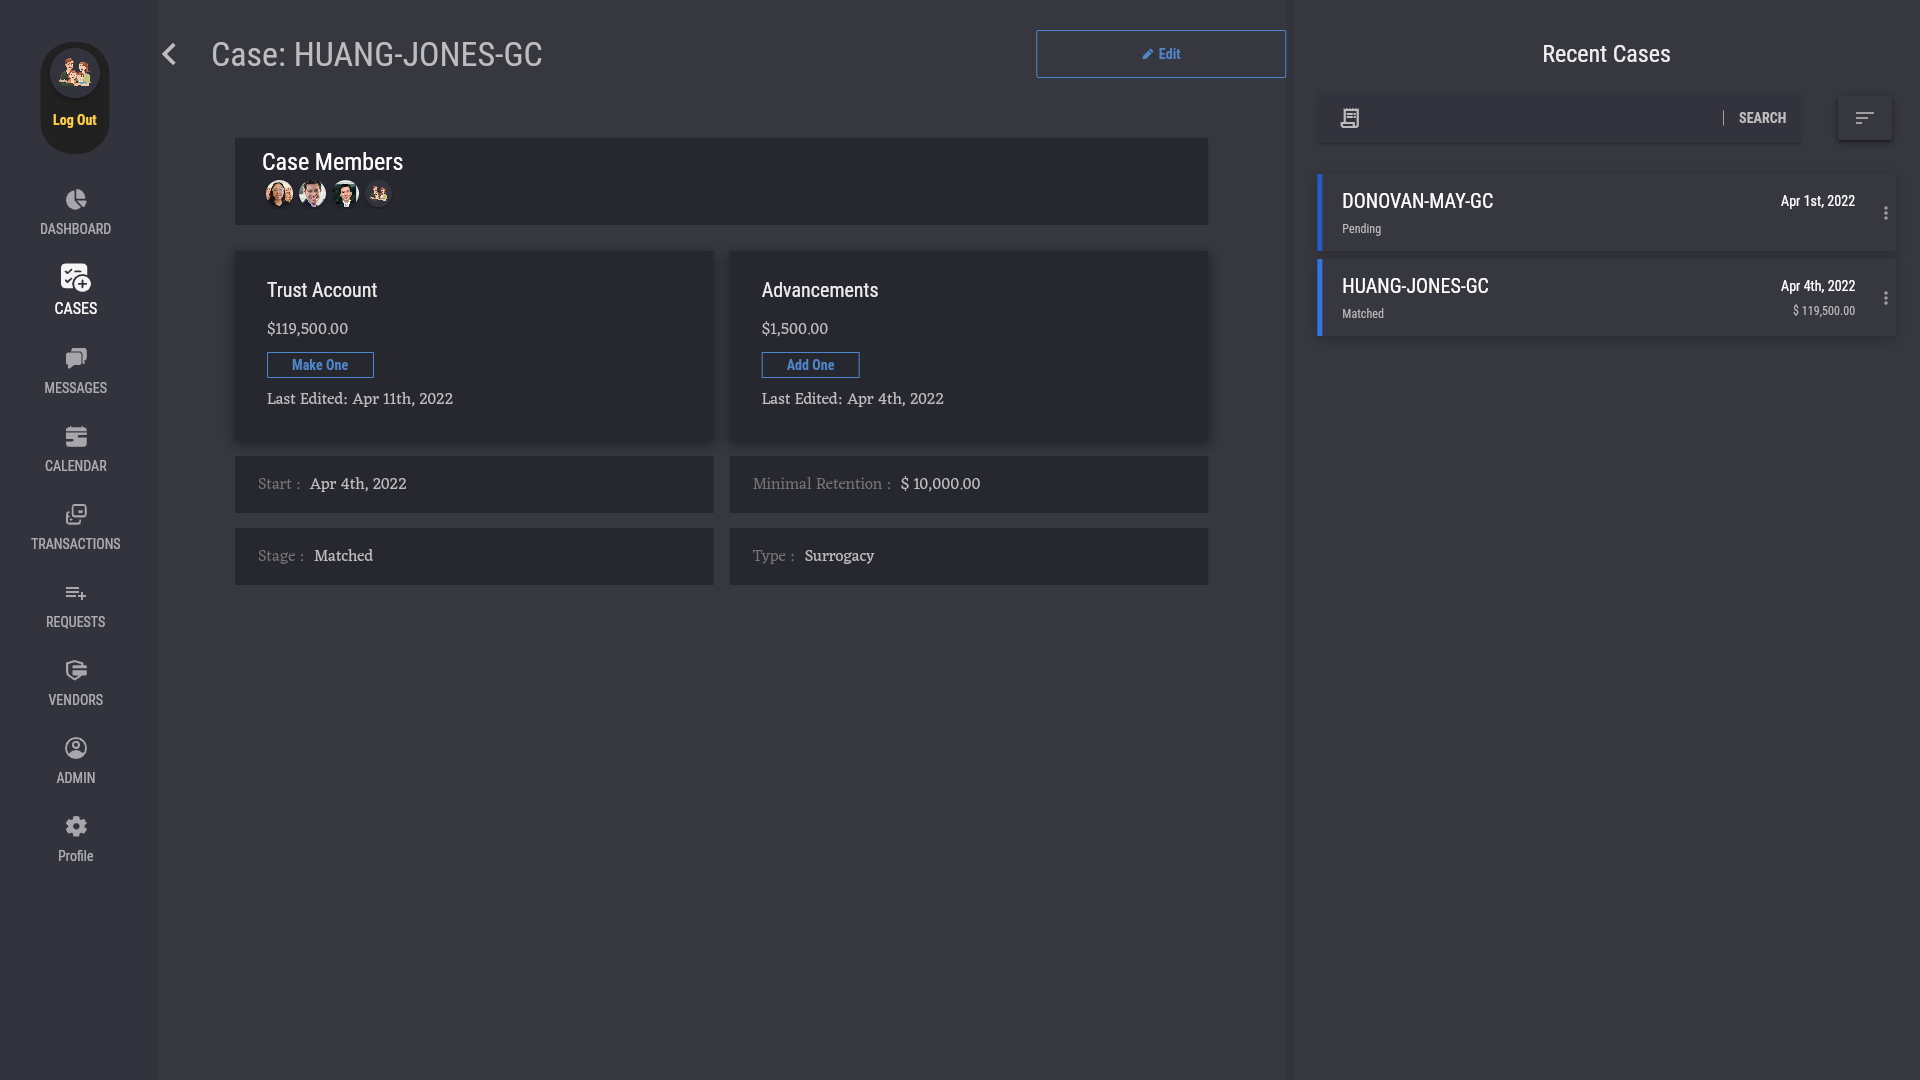Open three-dot menu for HUANG-JONES-GC

1886,299
